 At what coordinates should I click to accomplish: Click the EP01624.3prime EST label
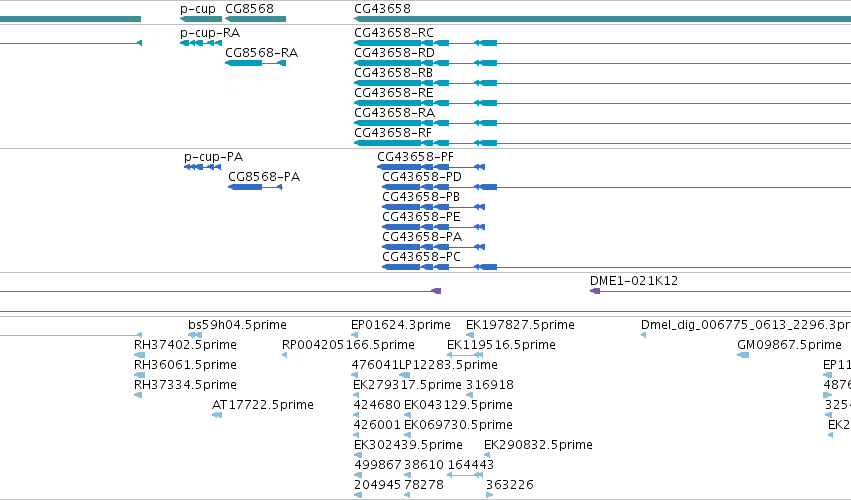tap(401, 325)
